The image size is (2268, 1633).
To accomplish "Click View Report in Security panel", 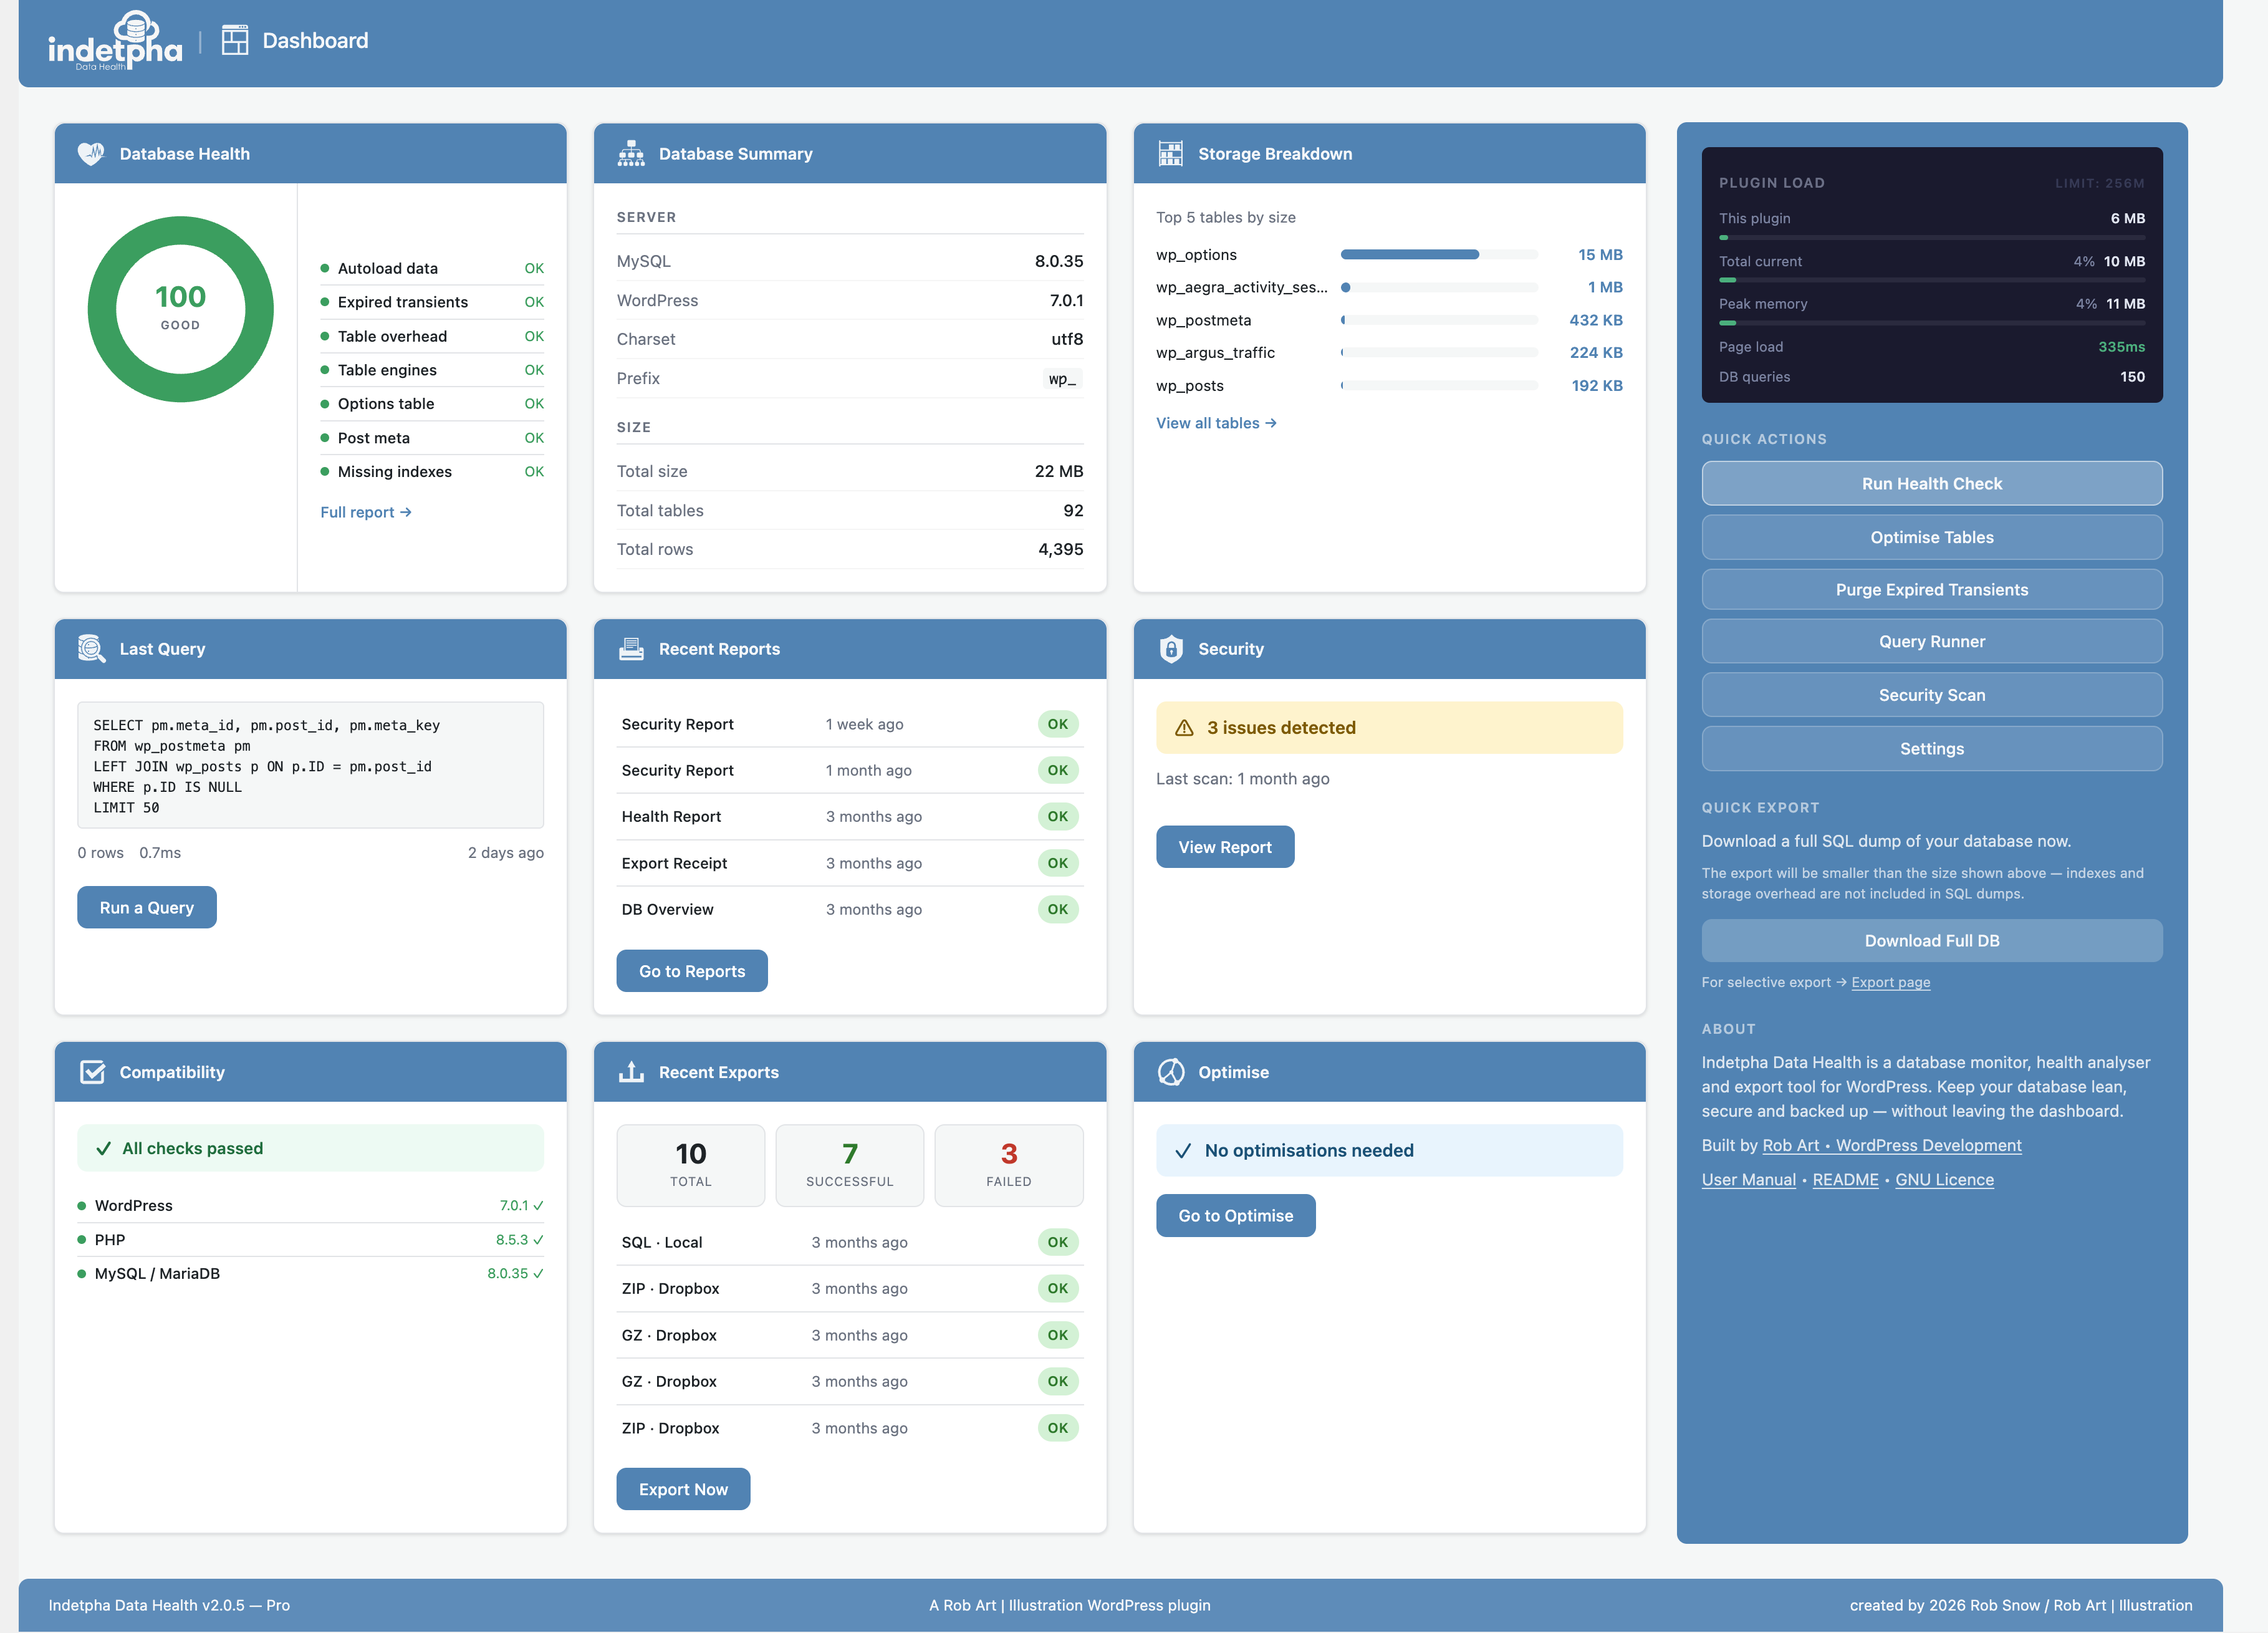I will point(1225,847).
